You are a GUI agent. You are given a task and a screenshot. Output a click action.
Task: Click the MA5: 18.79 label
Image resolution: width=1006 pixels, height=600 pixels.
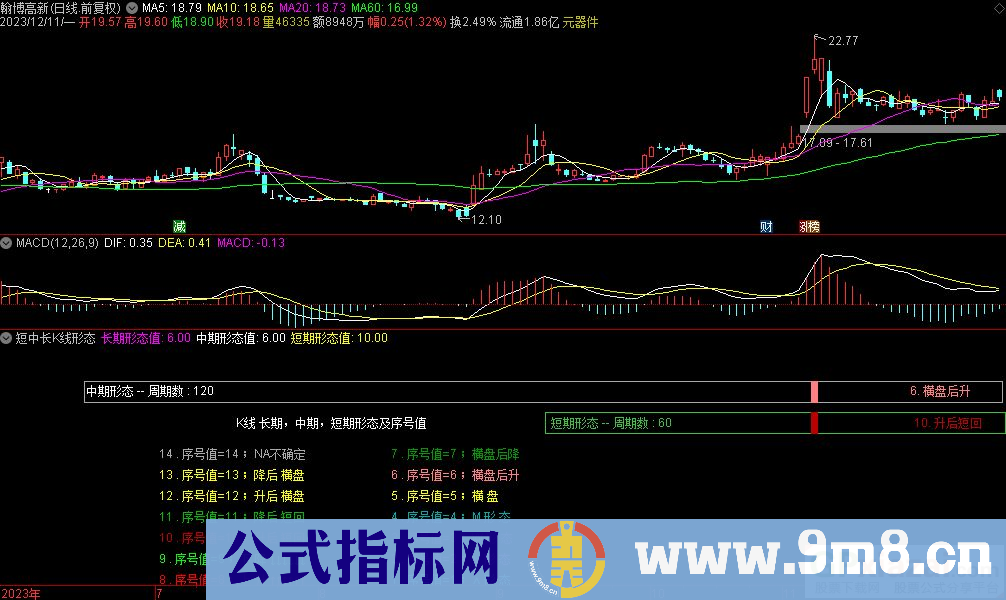[171, 8]
